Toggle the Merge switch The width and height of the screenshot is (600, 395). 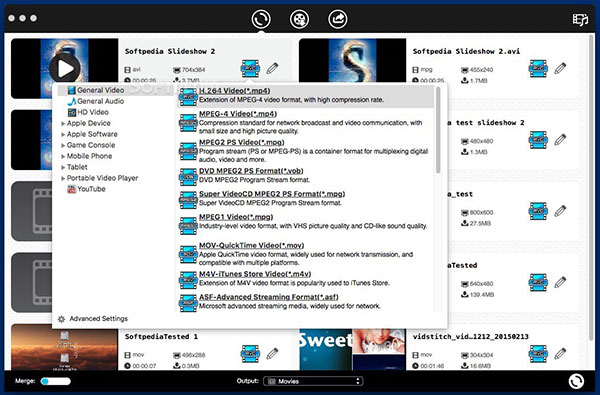click(56, 381)
